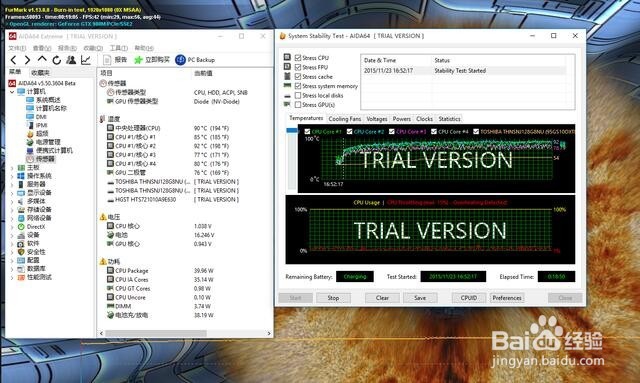
Task: Collapse the 计算机 tree node
Action: point(12,91)
